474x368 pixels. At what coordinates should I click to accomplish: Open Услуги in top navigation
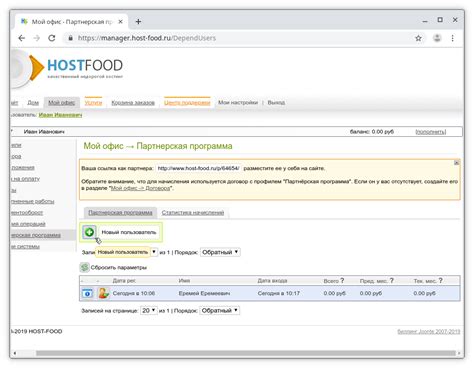[x=93, y=103]
